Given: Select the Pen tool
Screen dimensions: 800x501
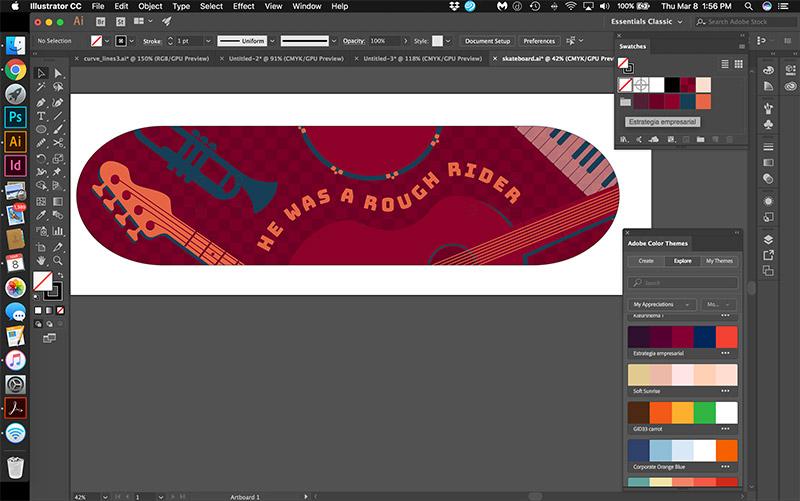Looking at the screenshot, I should pyautogui.click(x=42, y=101).
